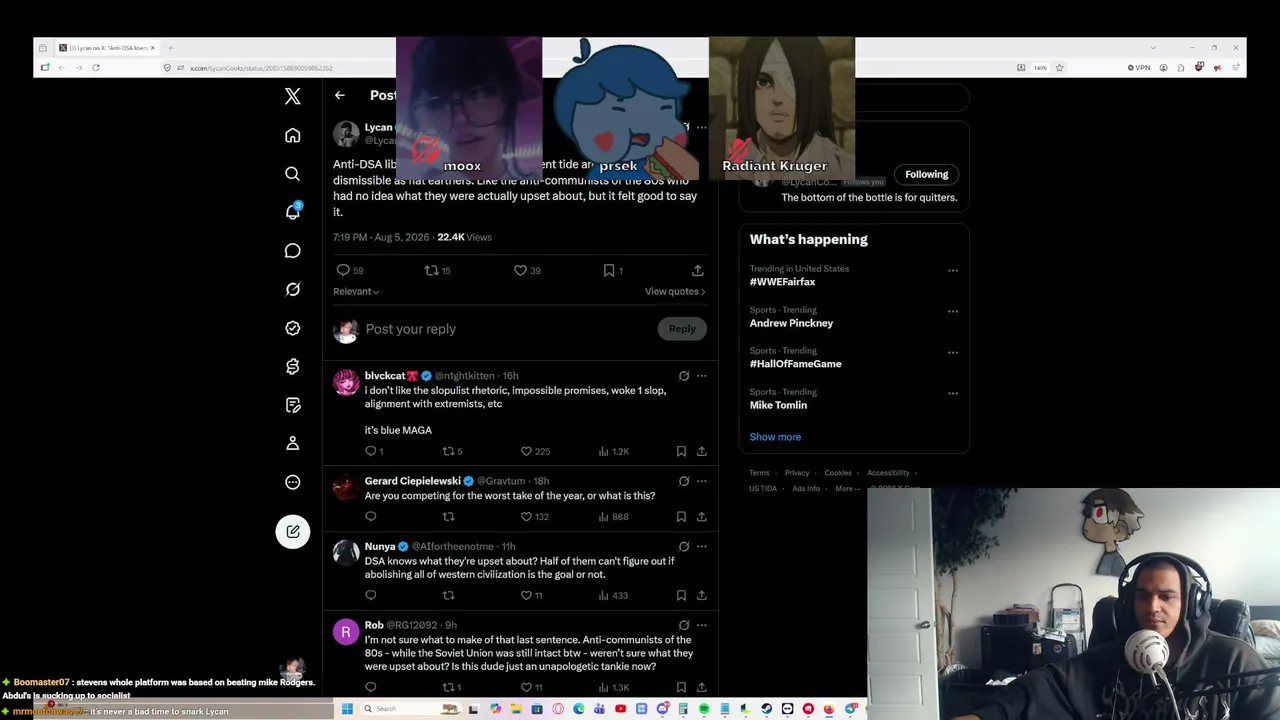Viewport: 1280px width, 720px height.
Task: Share Lycan's main post
Action: (698, 270)
